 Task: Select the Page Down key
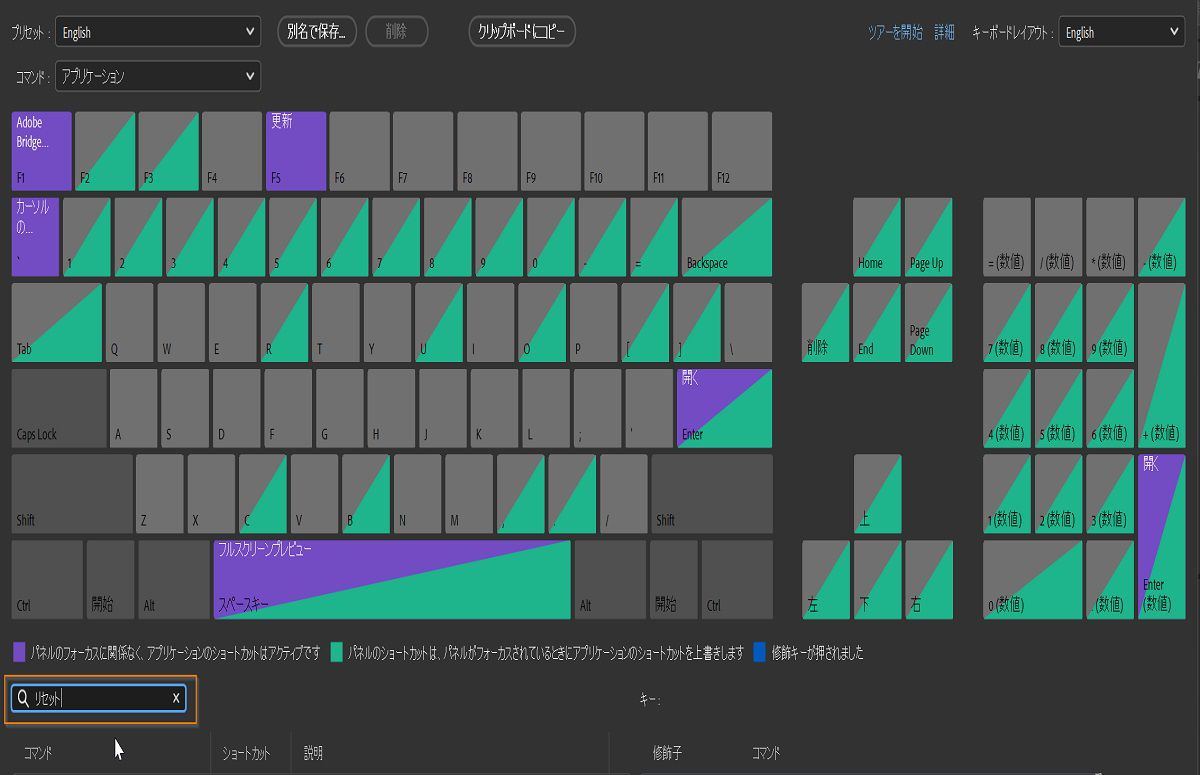point(929,322)
